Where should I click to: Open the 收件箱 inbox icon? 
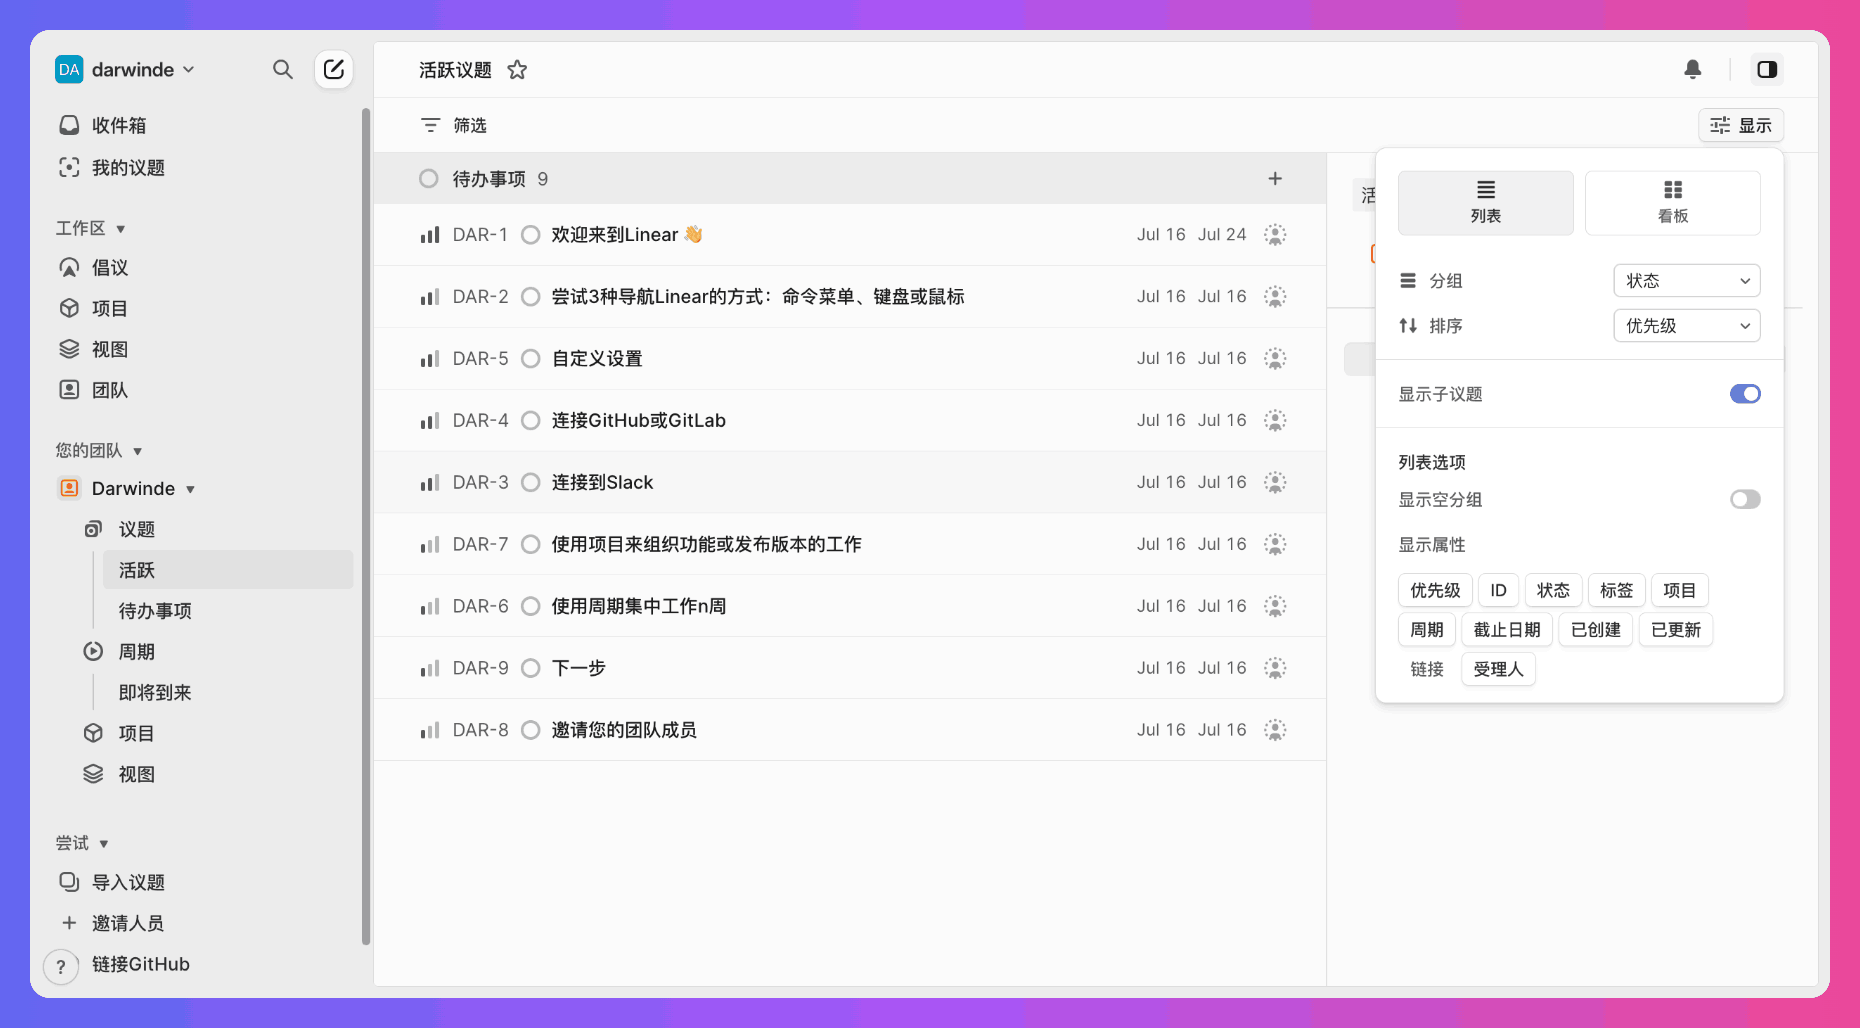point(69,124)
